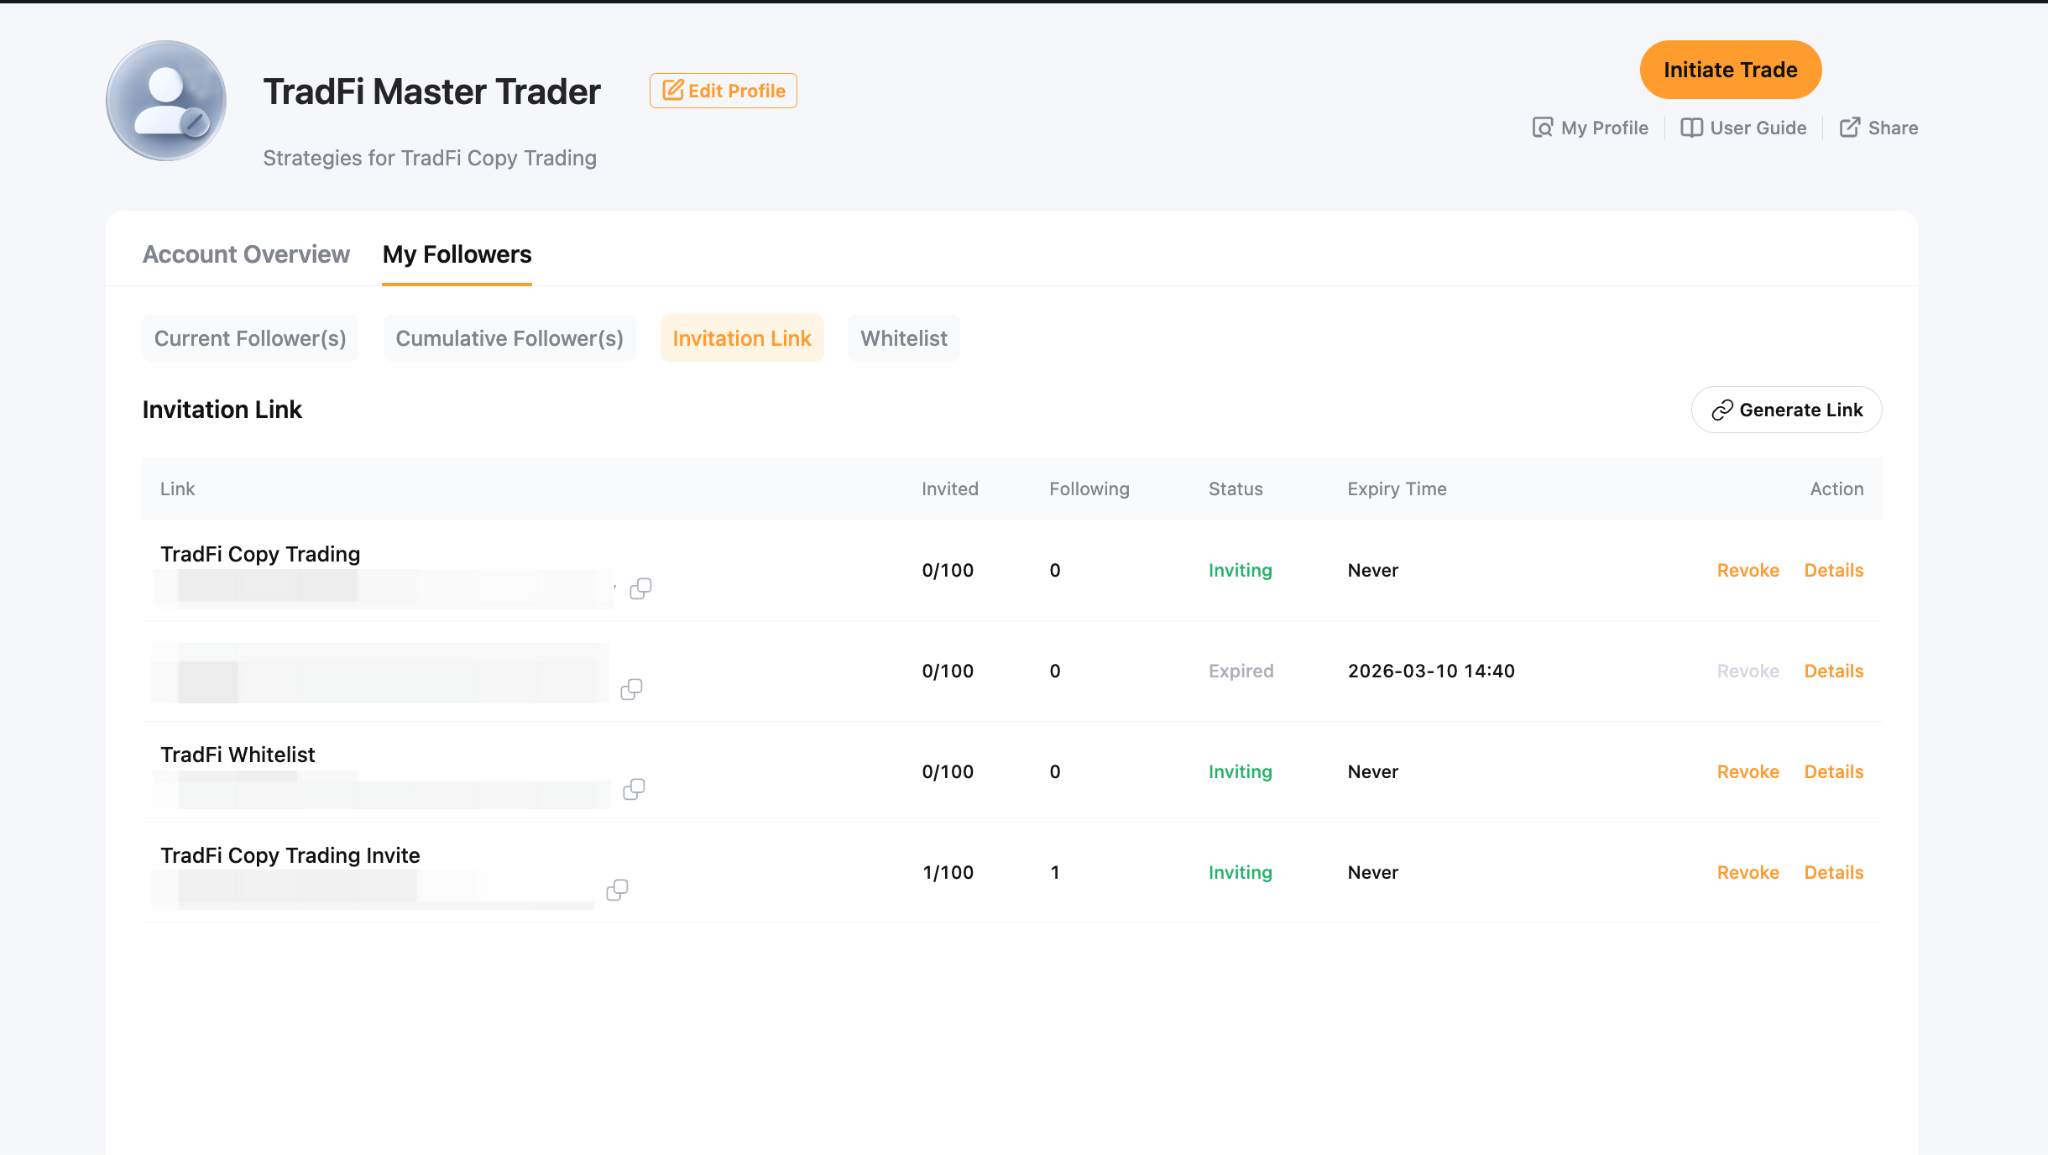The height and width of the screenshot is (1155, 2048).
Task: Copy the TradFi Whitelist link
Action: click(x=634, y=790)
